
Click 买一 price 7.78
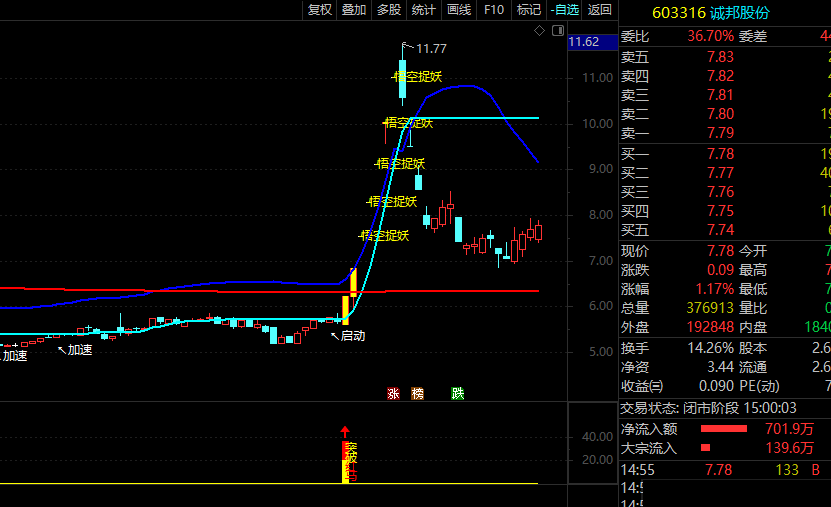720,154
